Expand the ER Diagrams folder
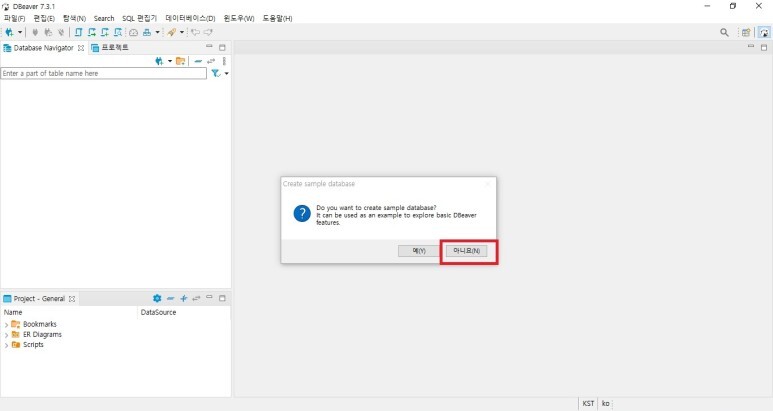The height and width of the screenshot is (411, 773). point(6,335)
